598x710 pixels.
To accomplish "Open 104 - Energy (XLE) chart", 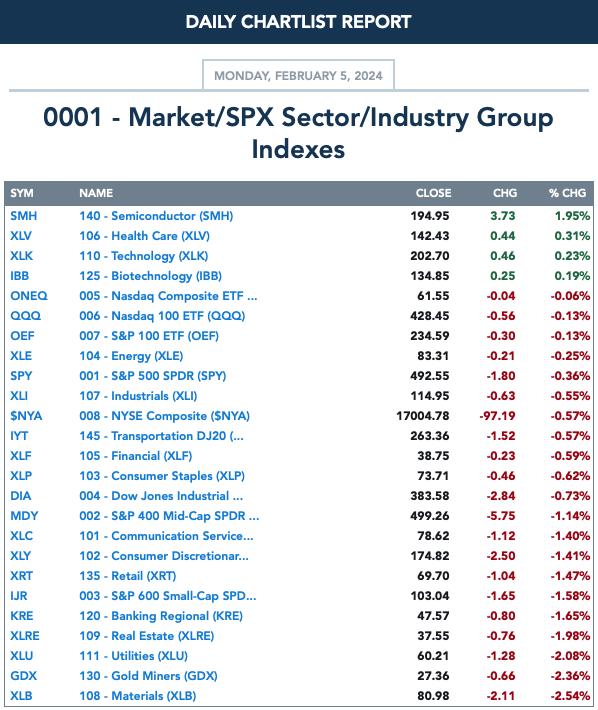I will click(131, 356).
